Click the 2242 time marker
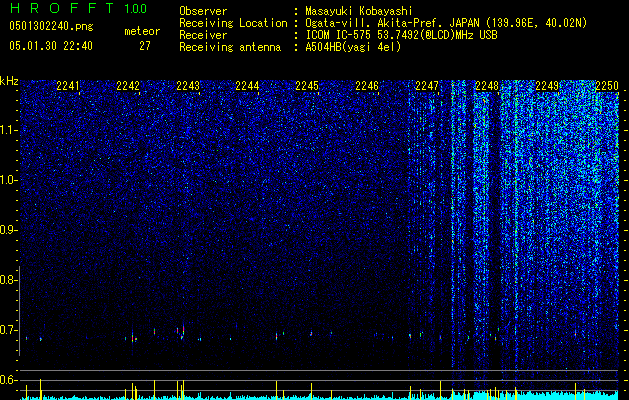 tap(128, 86)
